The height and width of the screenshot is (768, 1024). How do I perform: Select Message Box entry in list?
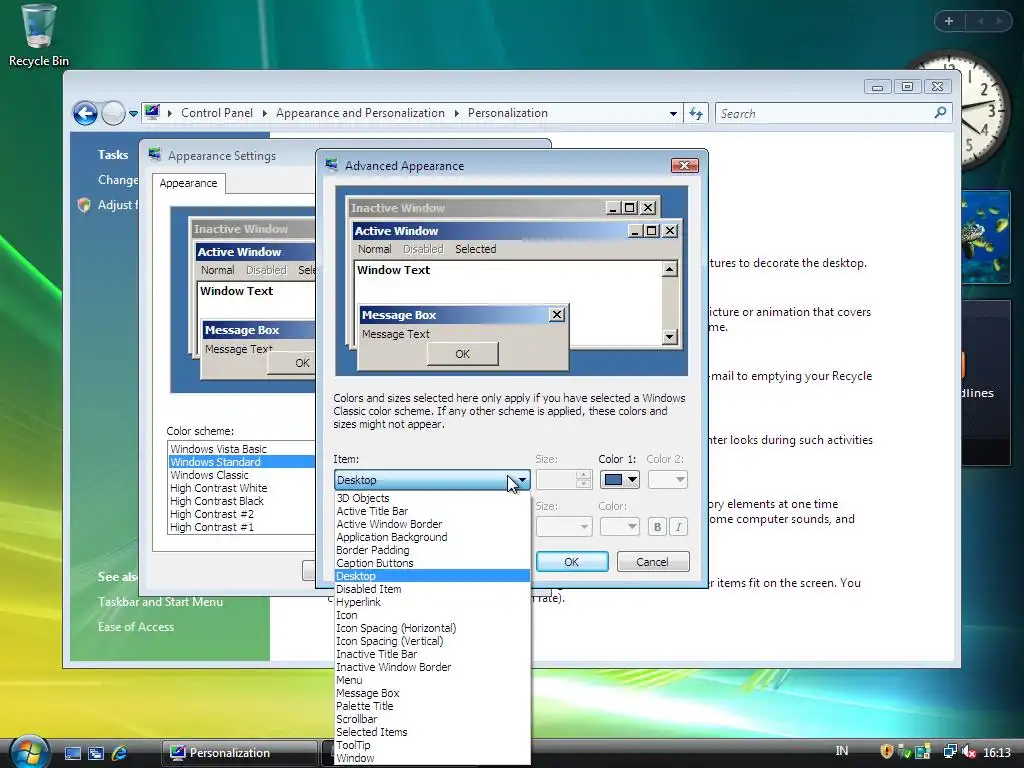[432, 694]
